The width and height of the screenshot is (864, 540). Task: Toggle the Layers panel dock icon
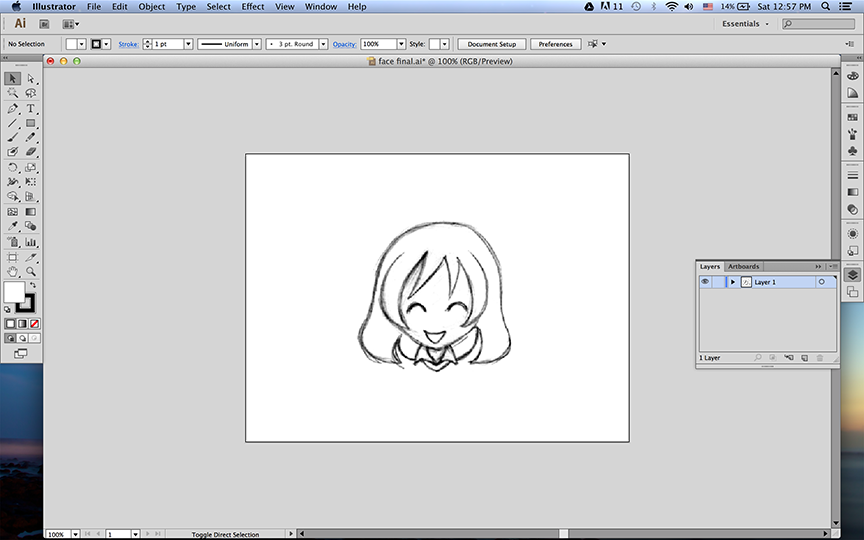852,275
